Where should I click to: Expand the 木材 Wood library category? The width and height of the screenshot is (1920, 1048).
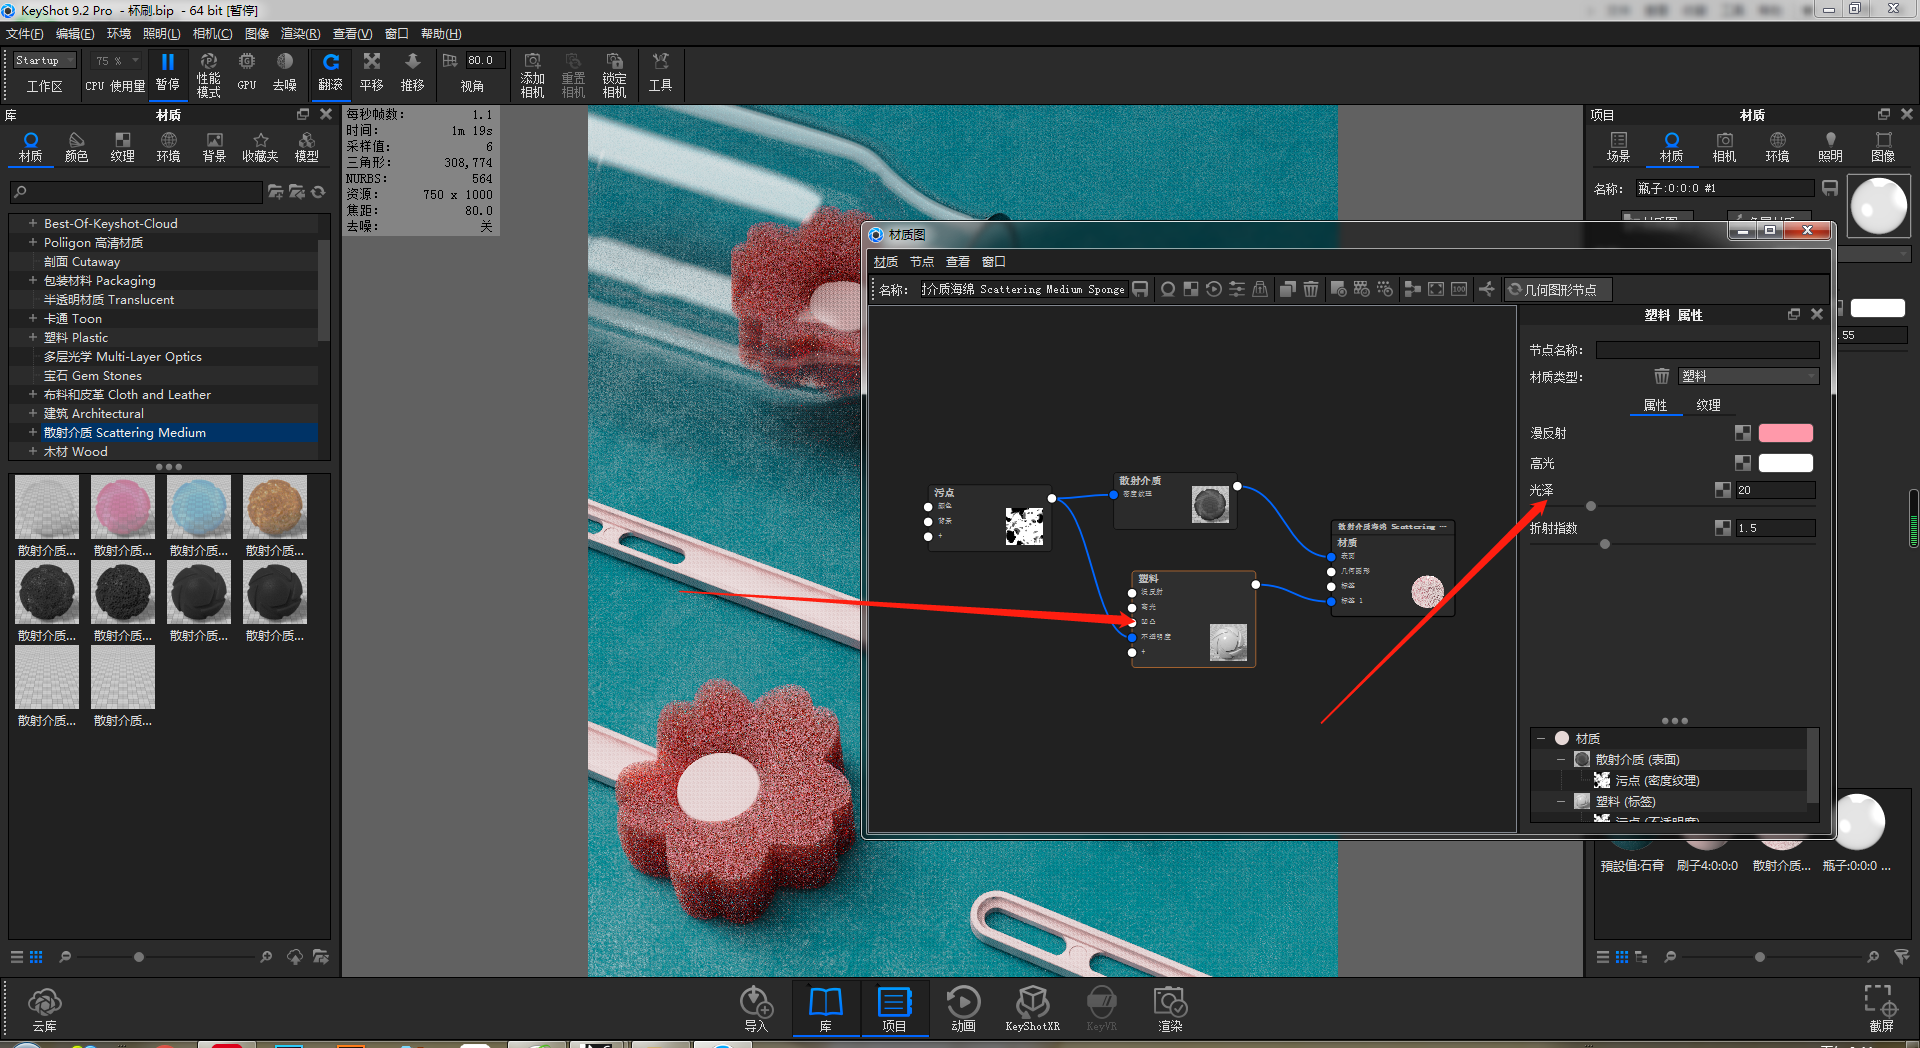(32, 451)
